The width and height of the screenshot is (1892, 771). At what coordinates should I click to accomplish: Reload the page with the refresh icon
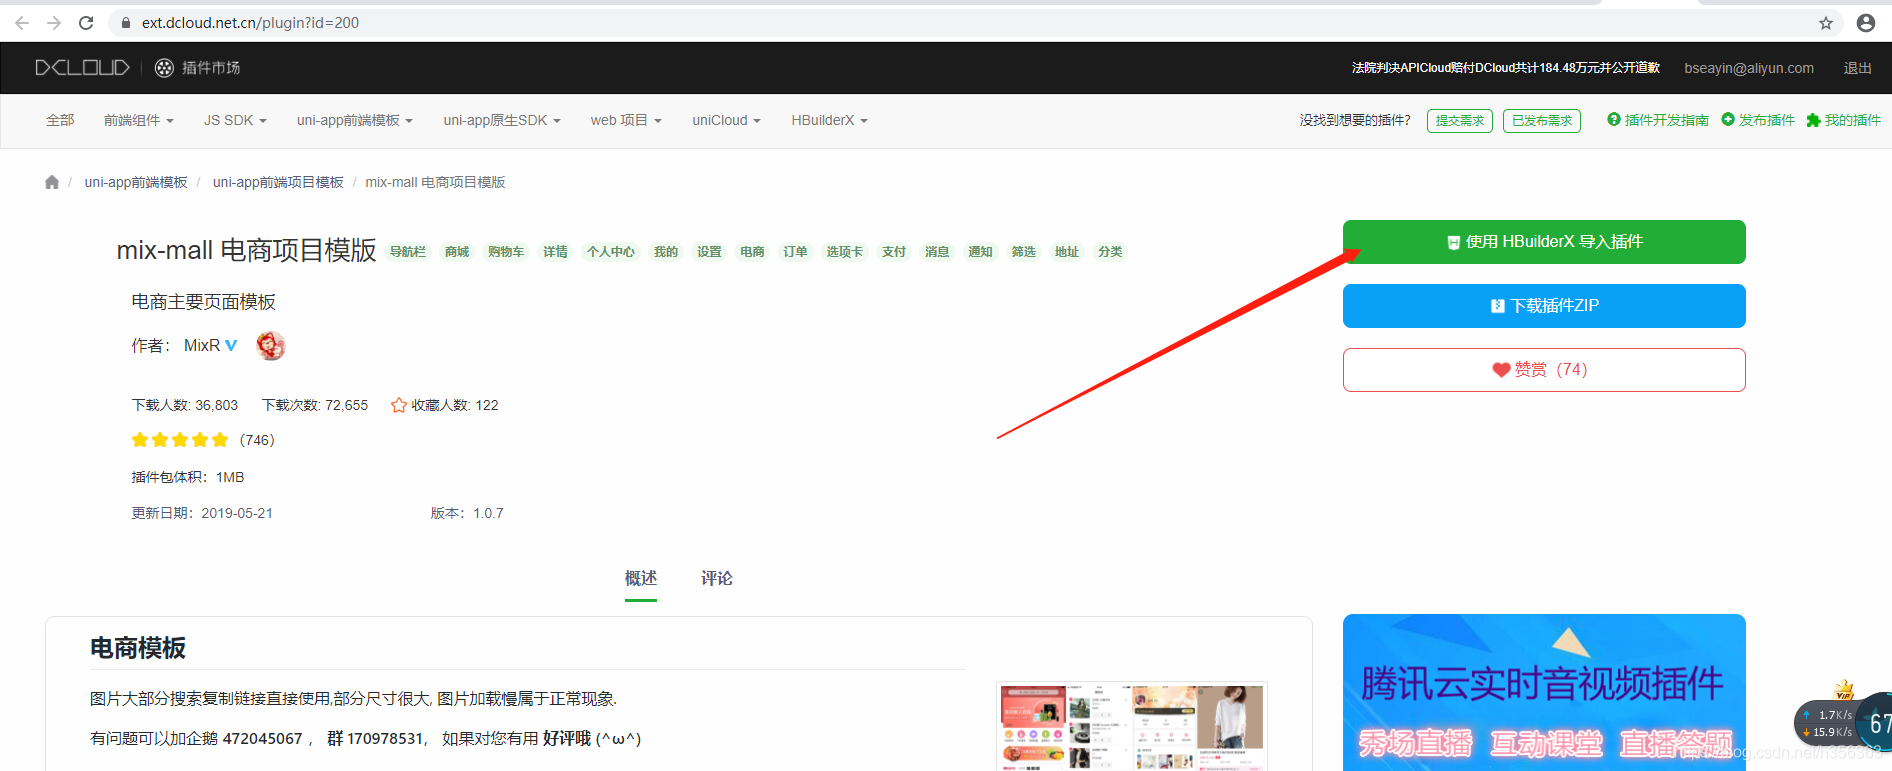(86, 22)
